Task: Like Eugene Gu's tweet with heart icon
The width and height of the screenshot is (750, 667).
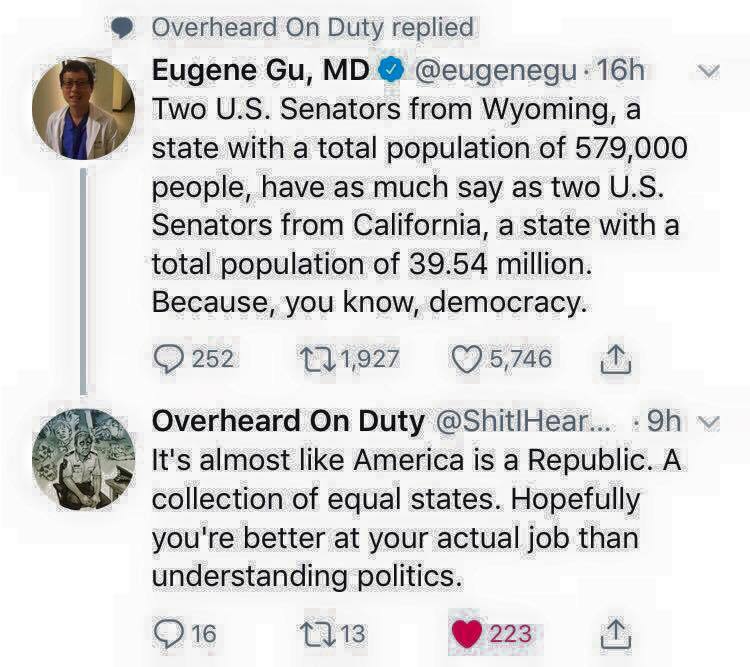Action: (x=466, y=358)
